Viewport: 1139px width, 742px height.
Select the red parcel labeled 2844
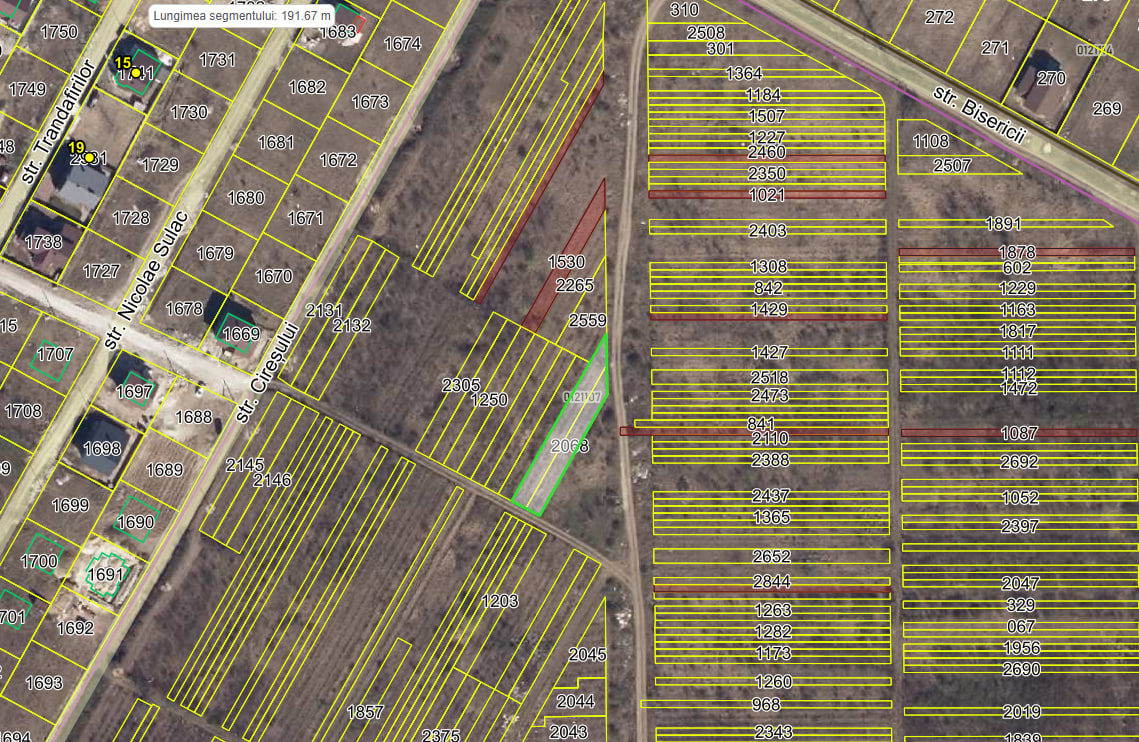click(x=772, y=588)
